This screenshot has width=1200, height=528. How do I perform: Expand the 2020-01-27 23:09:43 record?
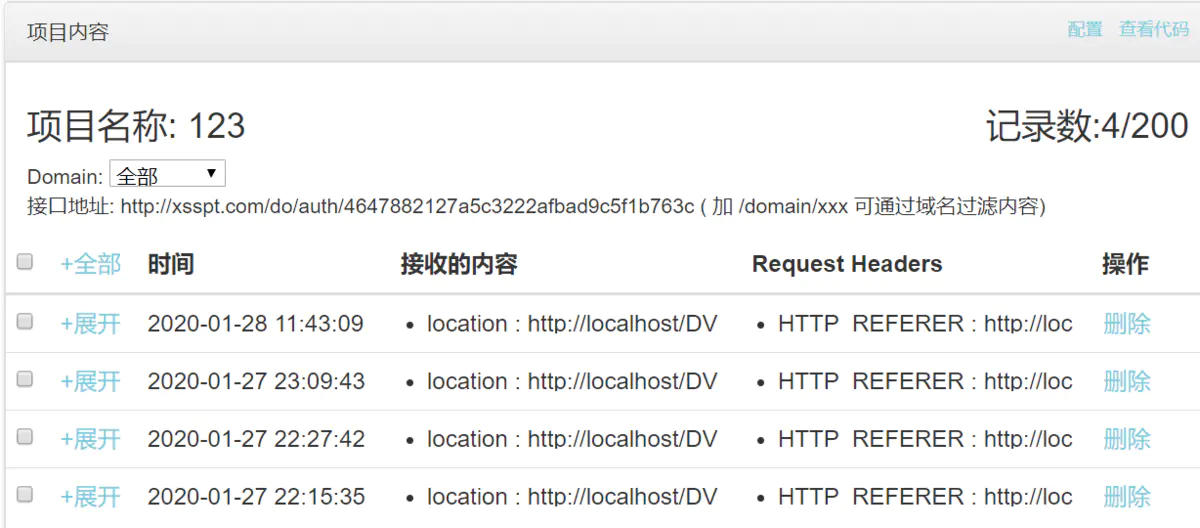tap(90, 382)
